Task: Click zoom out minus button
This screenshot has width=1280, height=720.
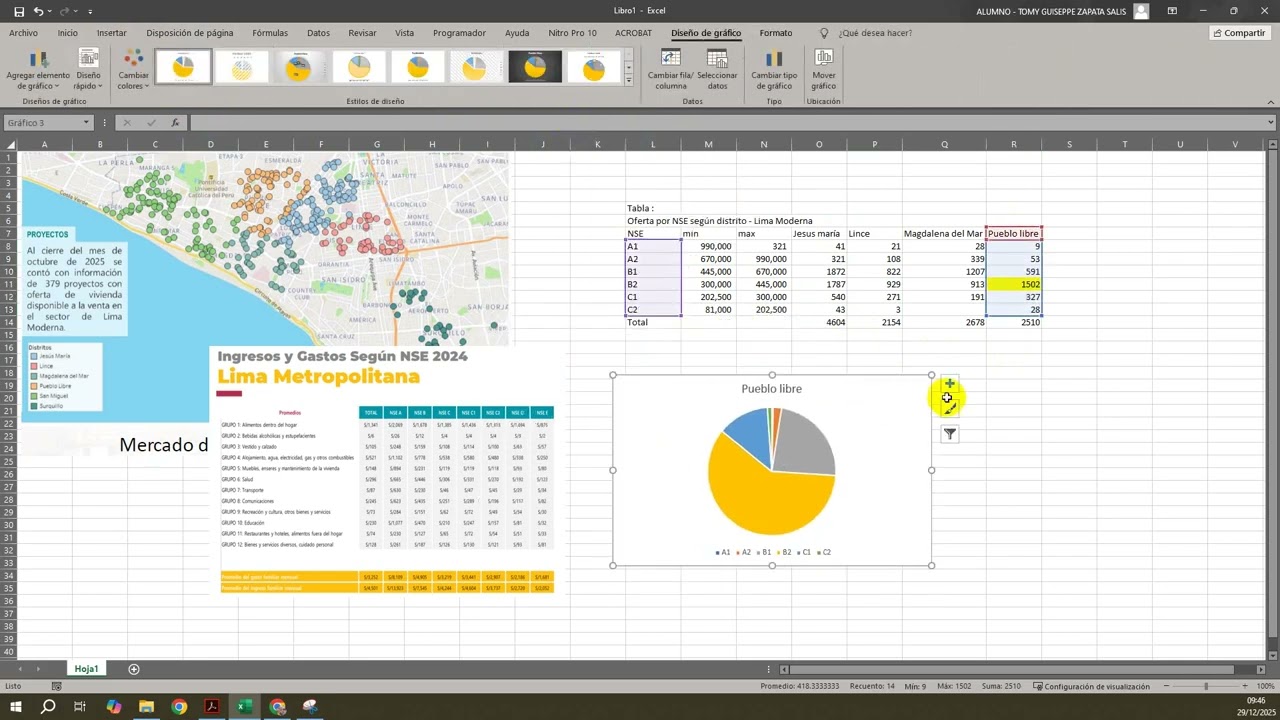Action: click(1164, 686)
